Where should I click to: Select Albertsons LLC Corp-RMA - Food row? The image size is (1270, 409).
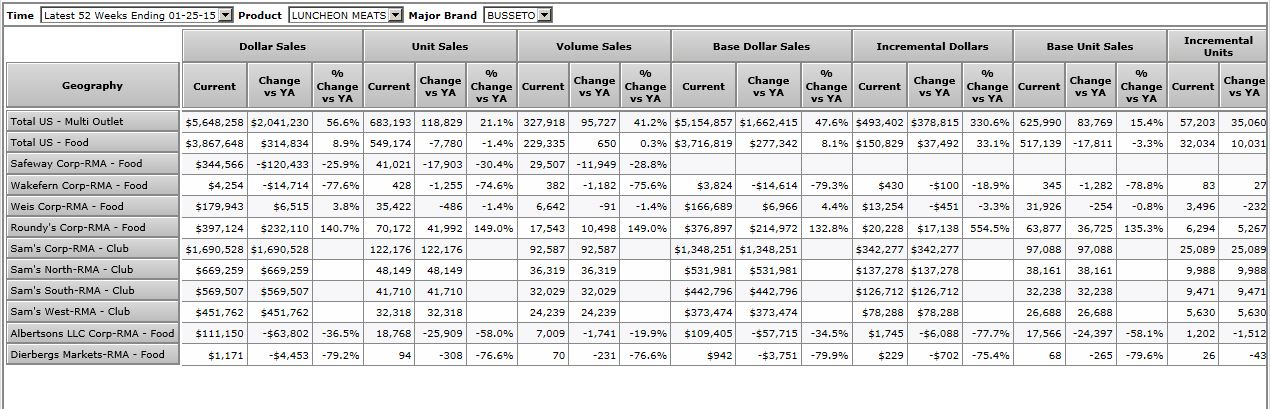click(x=92, y=333)
